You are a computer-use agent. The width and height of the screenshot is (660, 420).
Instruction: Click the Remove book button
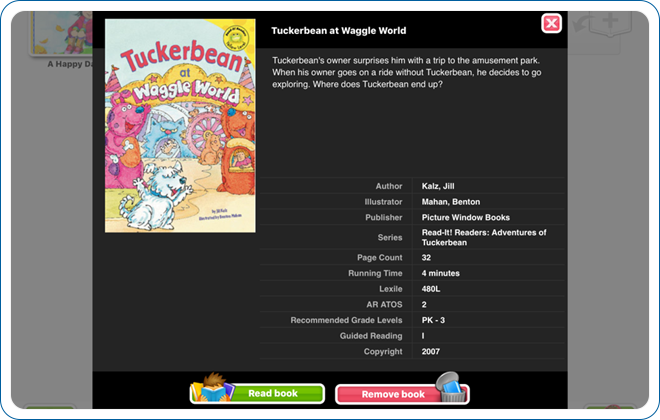[402, 394]
